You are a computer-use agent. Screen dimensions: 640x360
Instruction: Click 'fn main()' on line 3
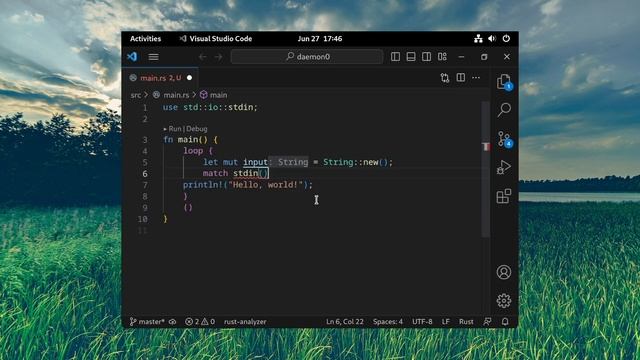pos(185,140)
